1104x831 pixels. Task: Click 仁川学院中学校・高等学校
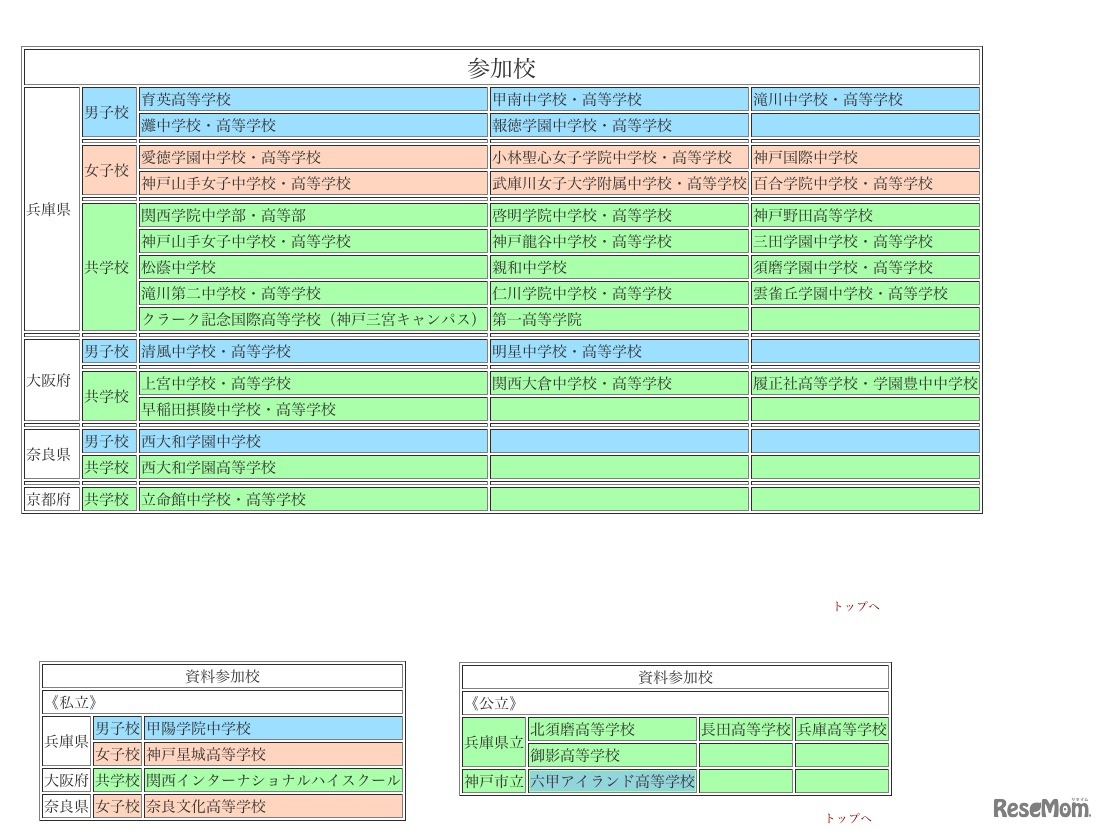click(620, 293)
